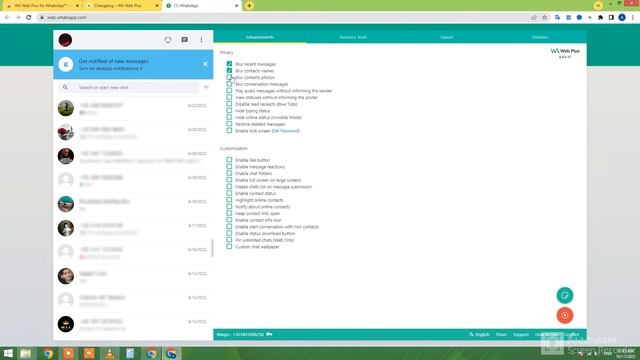
Task: Open File Explorer from the taskbar
Action: tap(26, 353)
